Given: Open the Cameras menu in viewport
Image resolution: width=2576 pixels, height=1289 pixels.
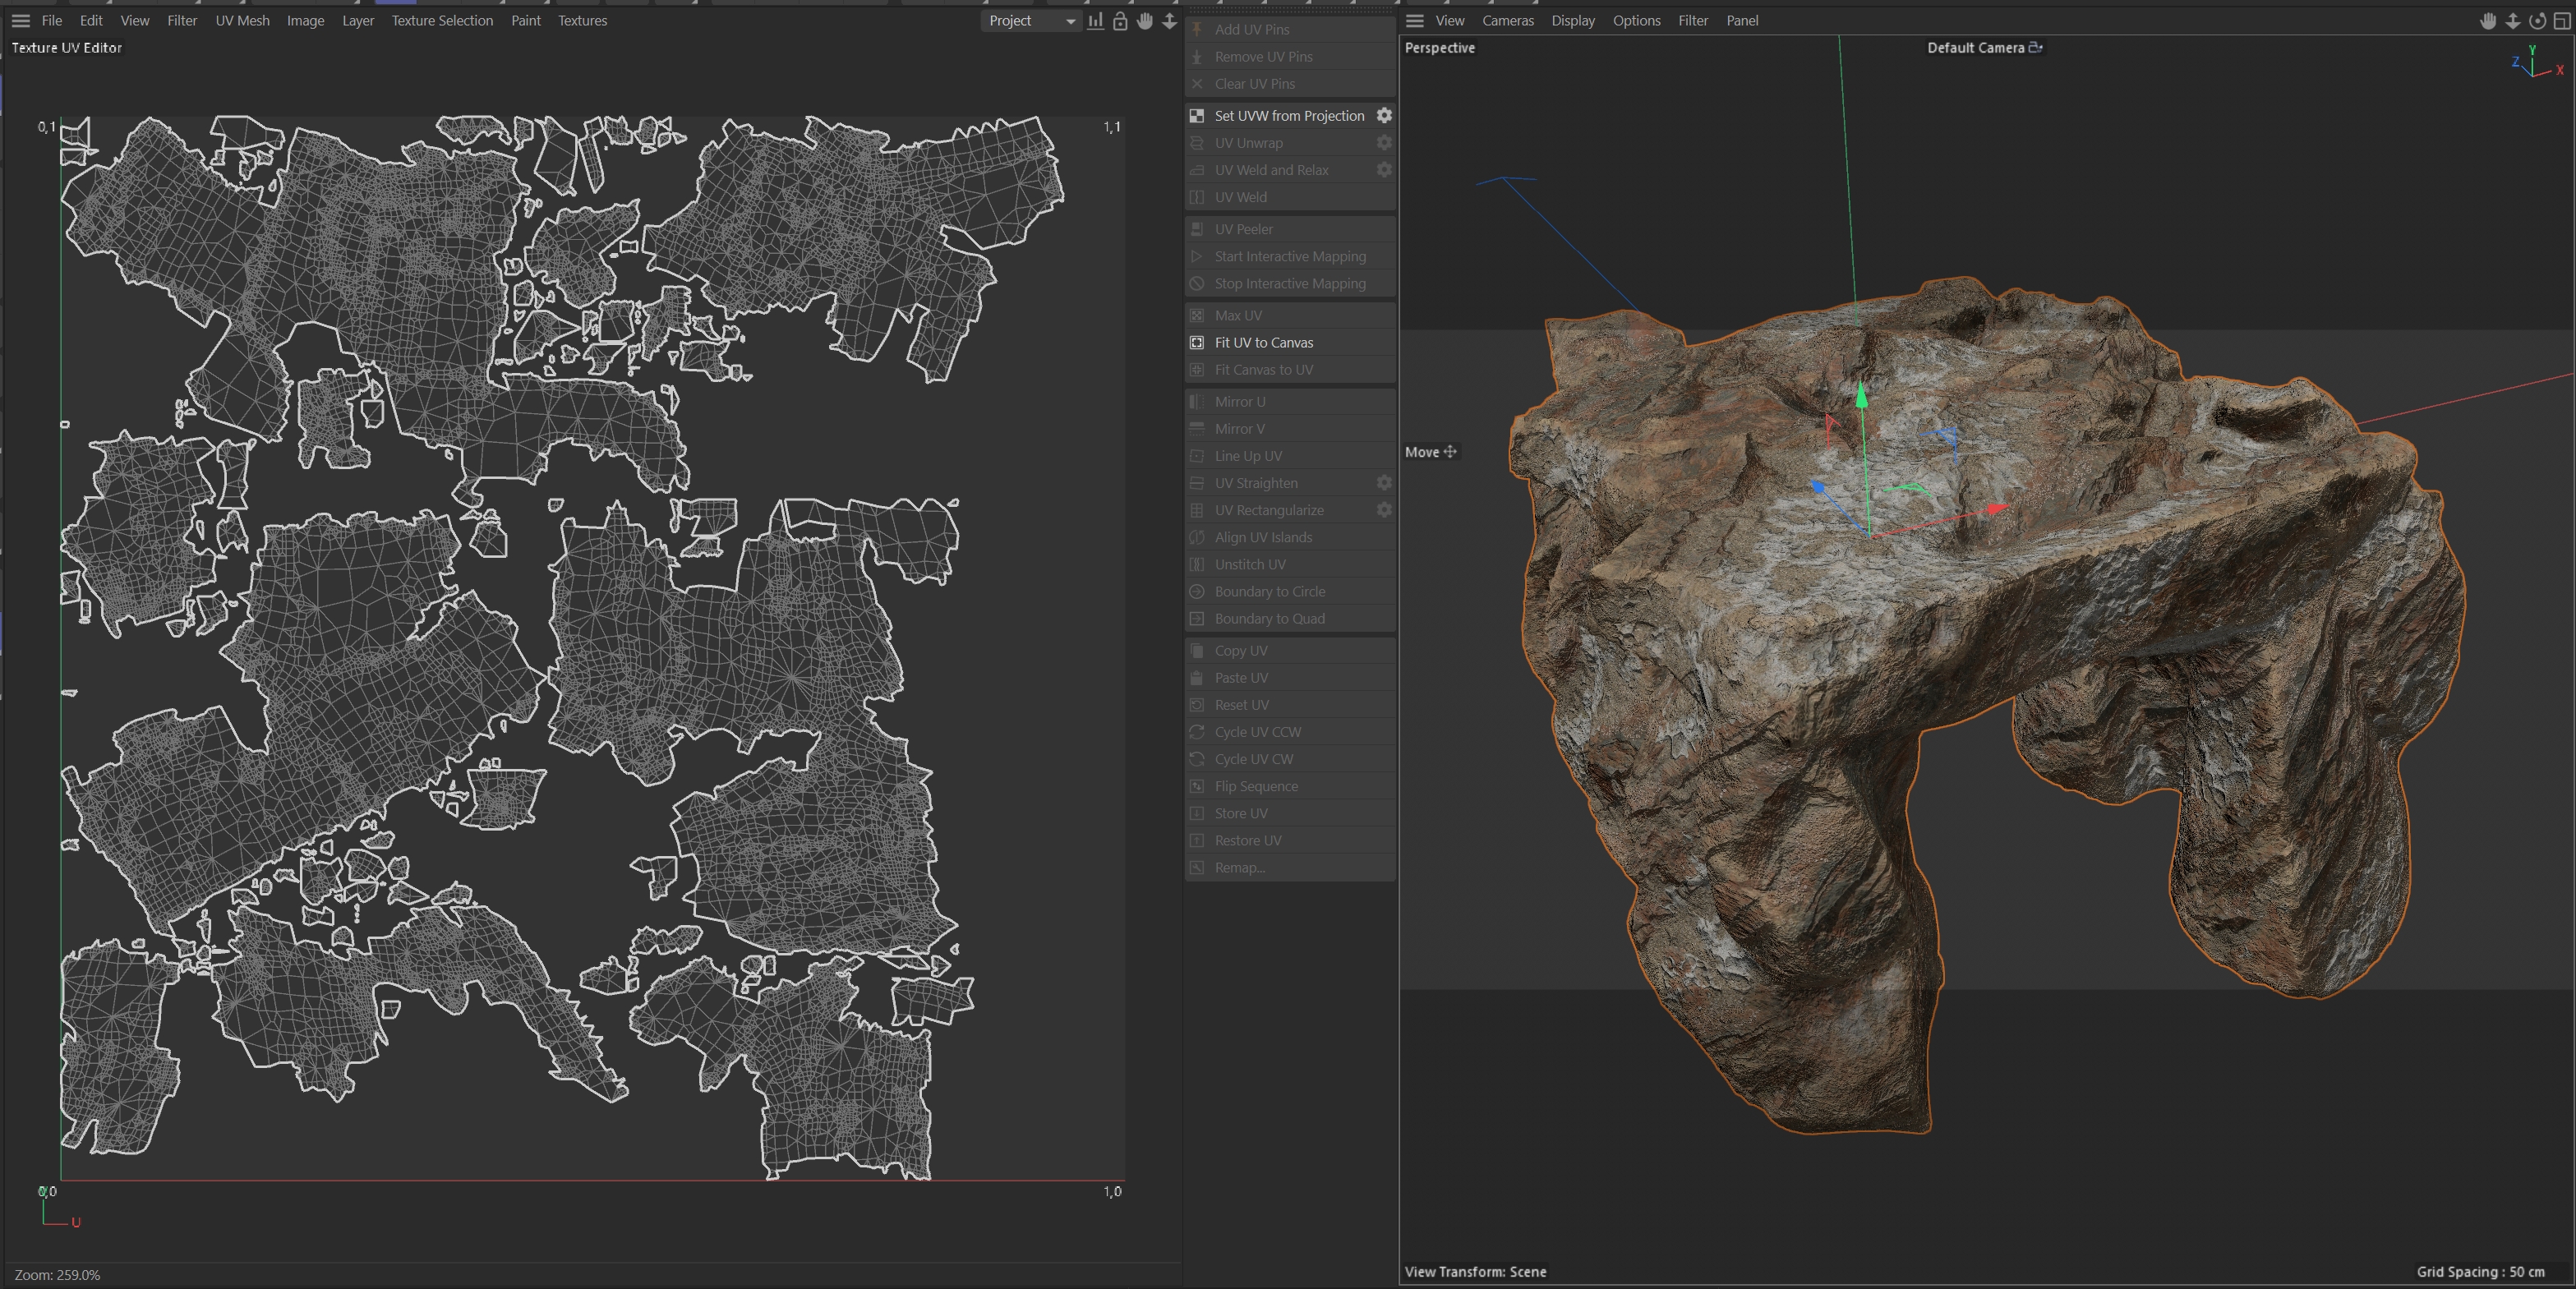Looking at the screenshot, I should pos(1507,21).
